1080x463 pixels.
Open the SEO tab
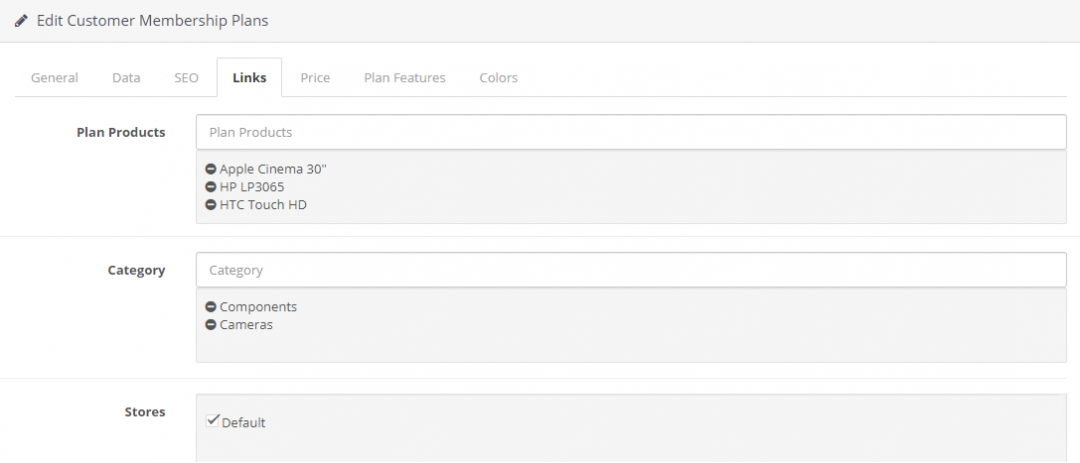click(x=186, y=77)
